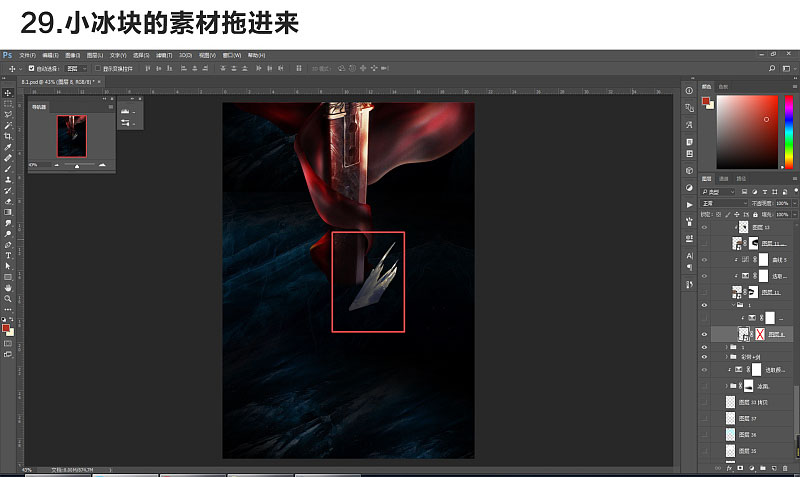Toggle visibility of 曲线 5 layer

click(705, 260)
